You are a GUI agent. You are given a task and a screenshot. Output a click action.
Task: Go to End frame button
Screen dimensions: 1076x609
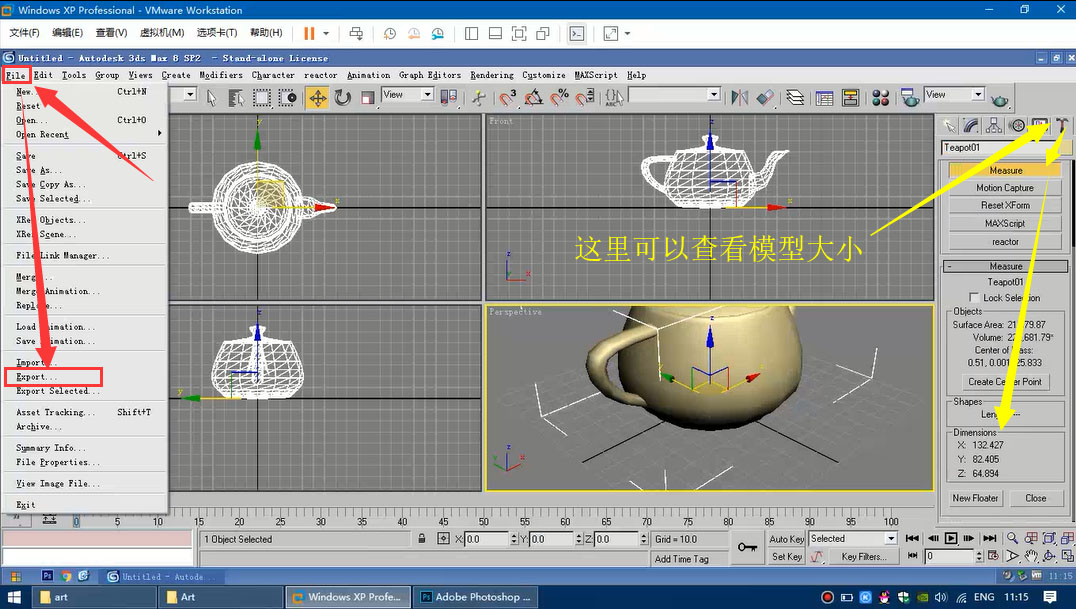point(990,538)
